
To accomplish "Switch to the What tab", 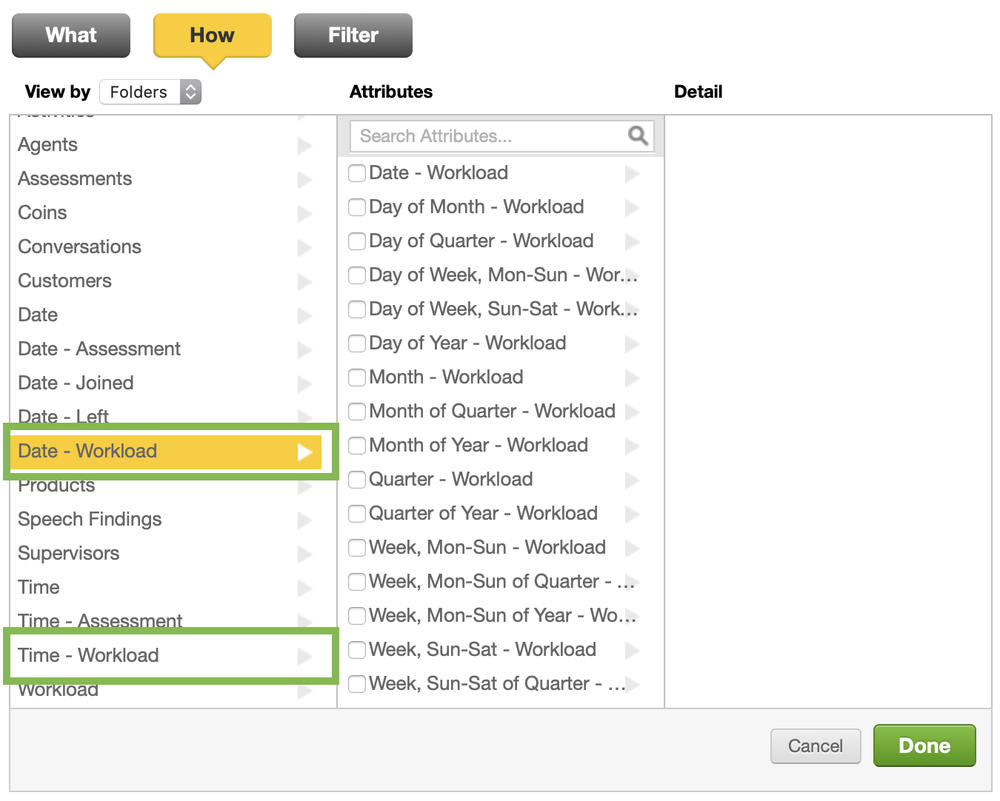I will (x=70, y=35).
